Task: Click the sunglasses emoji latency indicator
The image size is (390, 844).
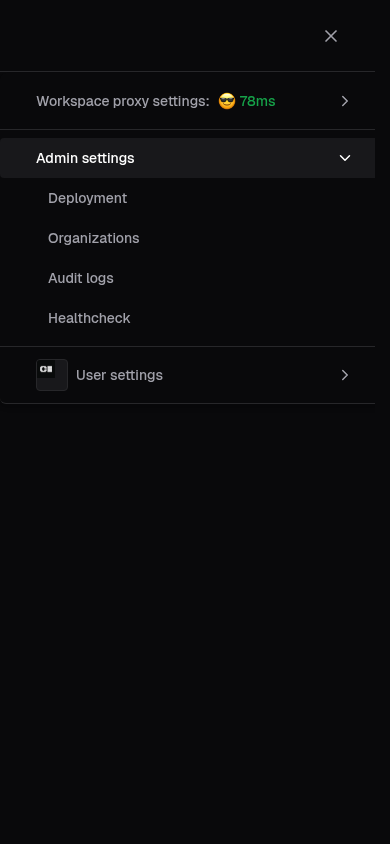Action: (227, 101)
